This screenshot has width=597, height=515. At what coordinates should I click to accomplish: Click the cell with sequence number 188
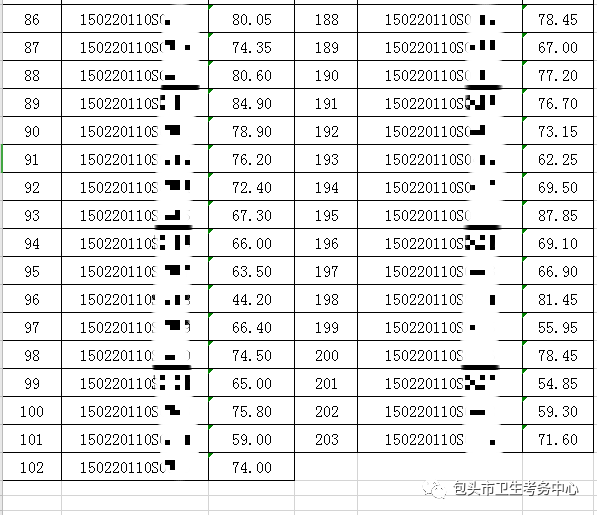point(326,19)
